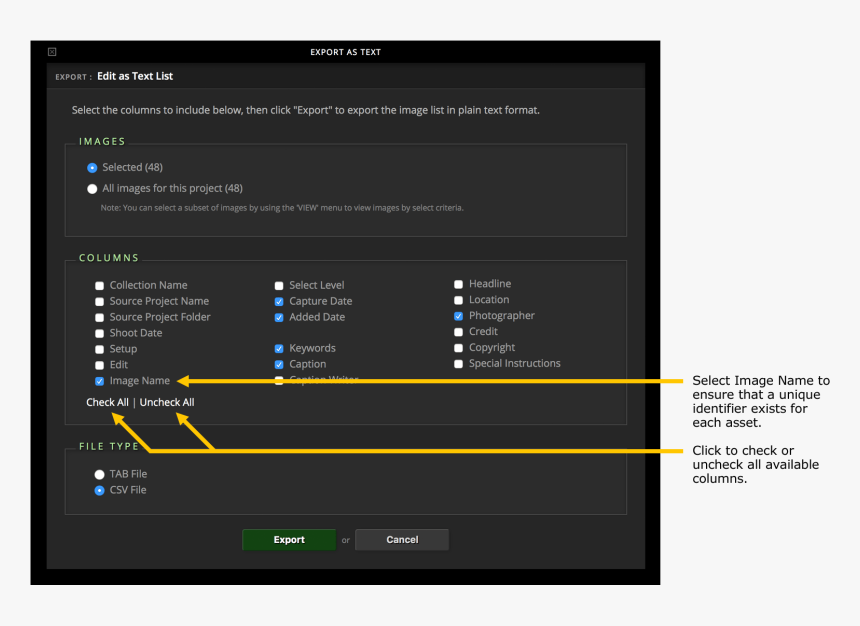Uncheck the Keywords column

click(279, 349)
